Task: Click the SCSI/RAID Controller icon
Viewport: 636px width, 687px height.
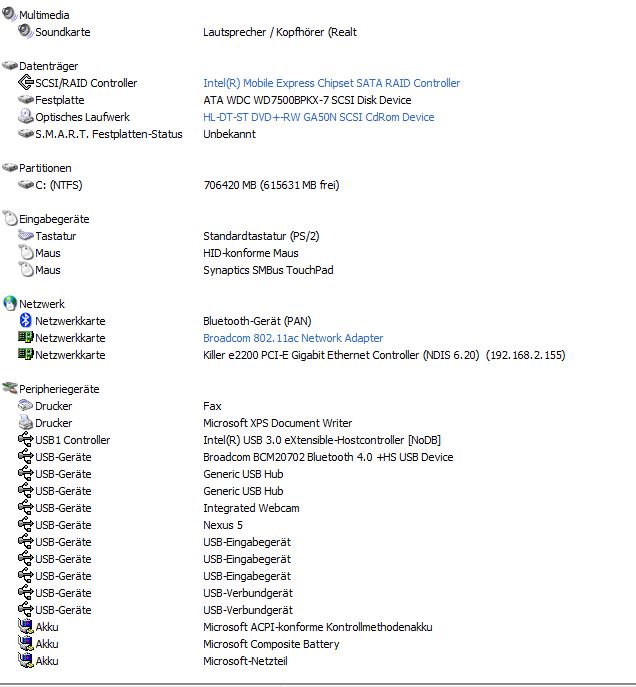Action: pyautogui.click(x=26, y=82)
